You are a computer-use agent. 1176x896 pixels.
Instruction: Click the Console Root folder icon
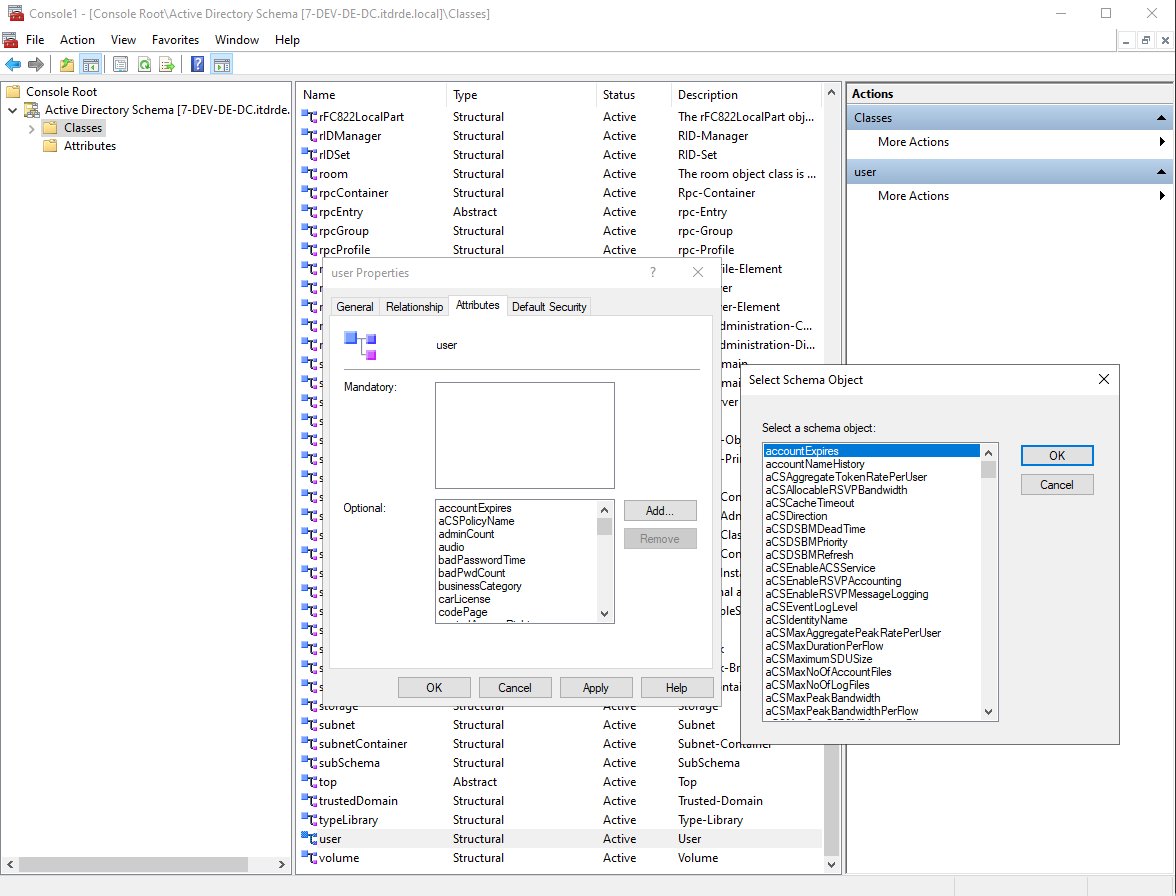click(14, 91)
